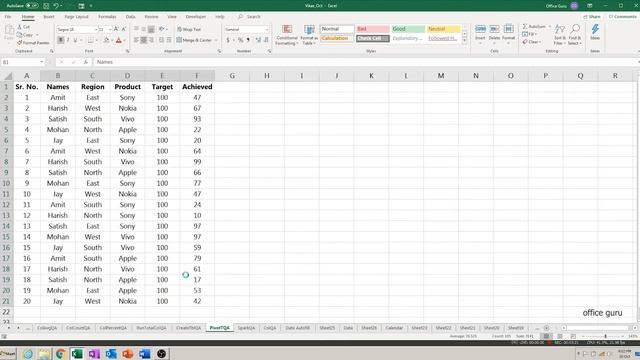Align text to the right
The height and width of the screenshot is (360, 640).
[x=151, y=40]
